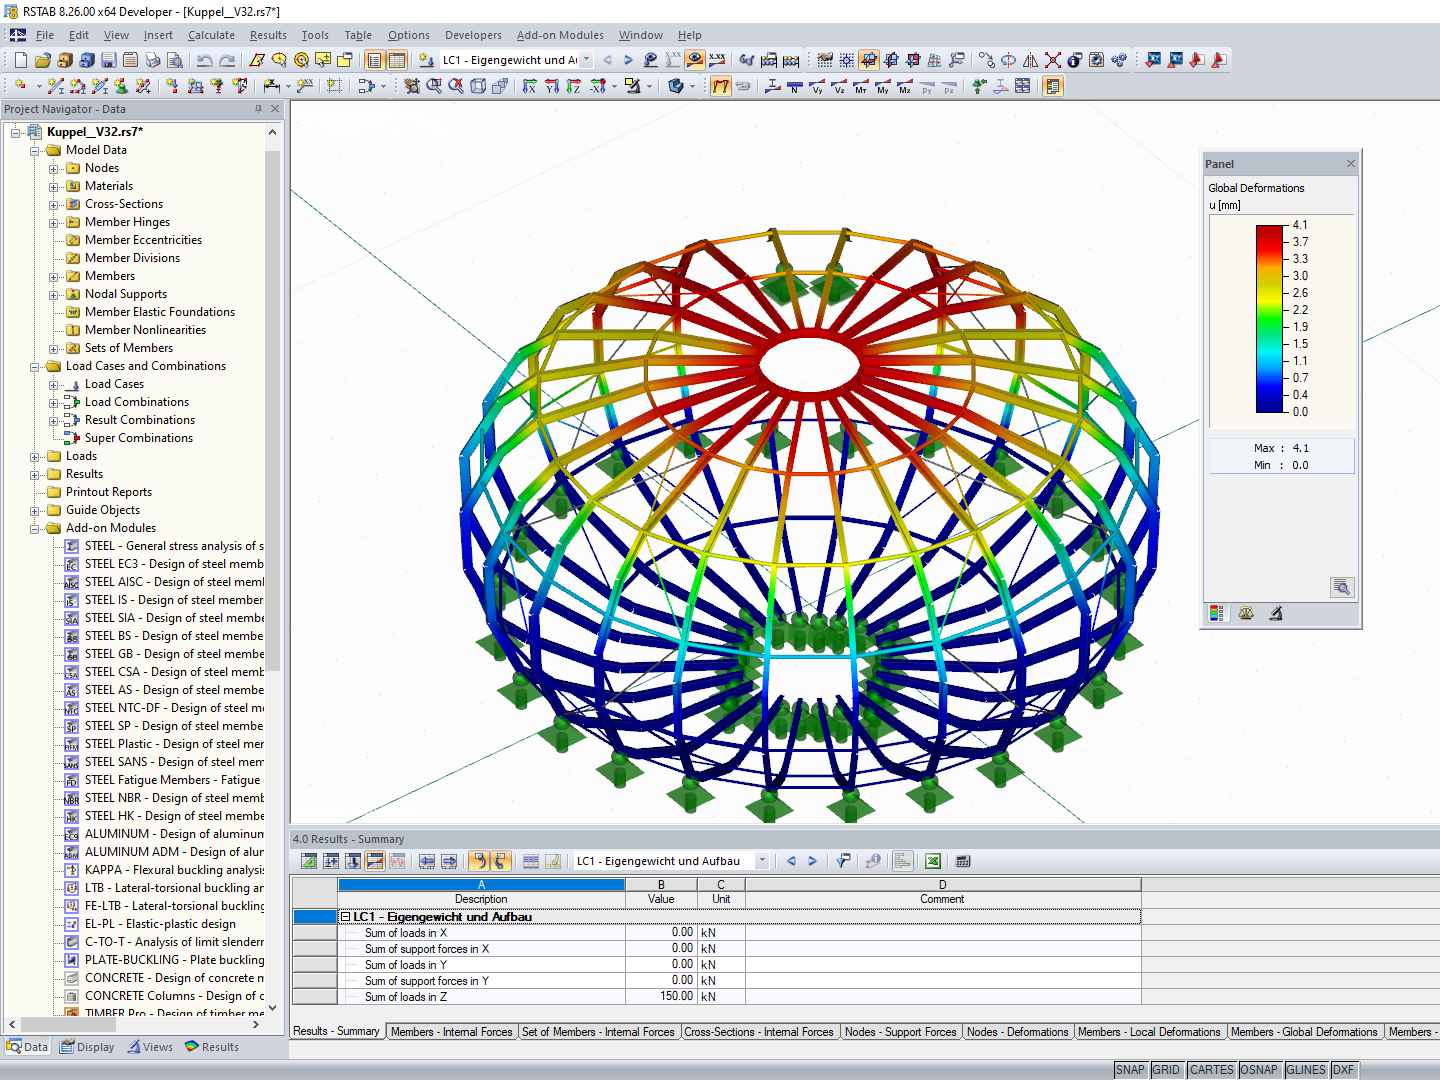Click the mirror tool icon in toolbar

pos(1031,60)
